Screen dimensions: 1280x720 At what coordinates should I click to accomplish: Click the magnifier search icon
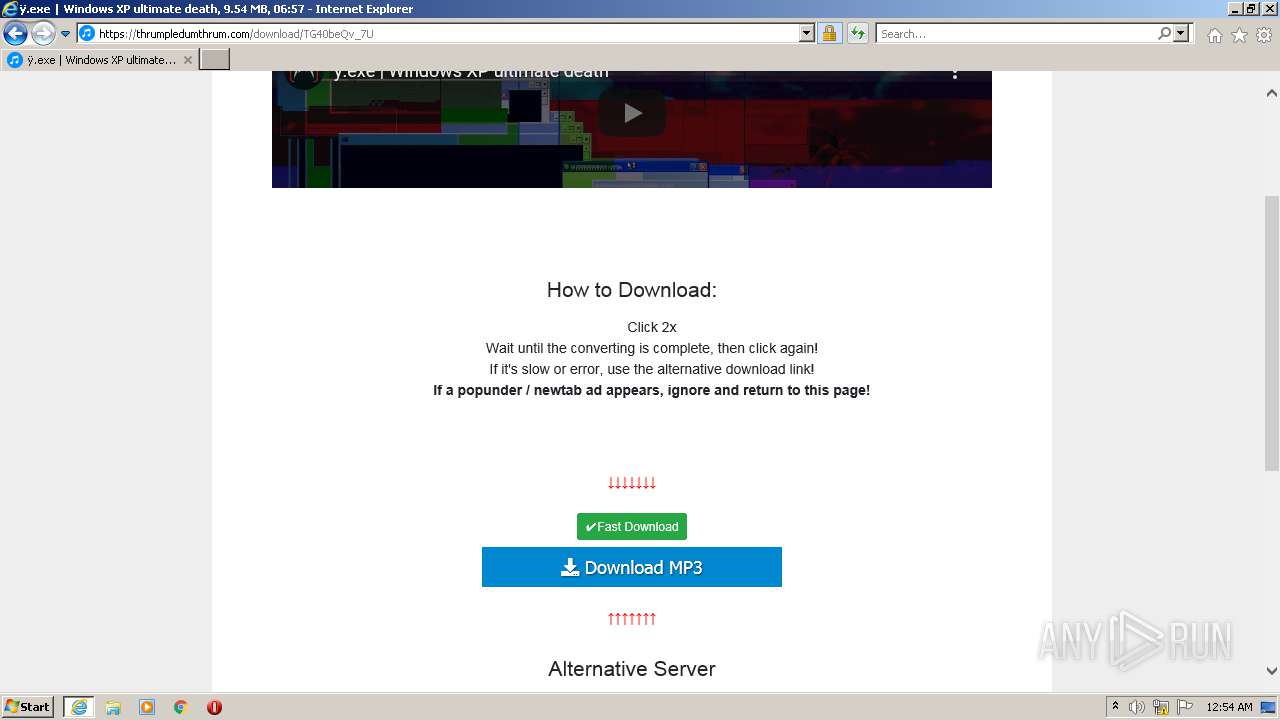tap(1164, 34)
